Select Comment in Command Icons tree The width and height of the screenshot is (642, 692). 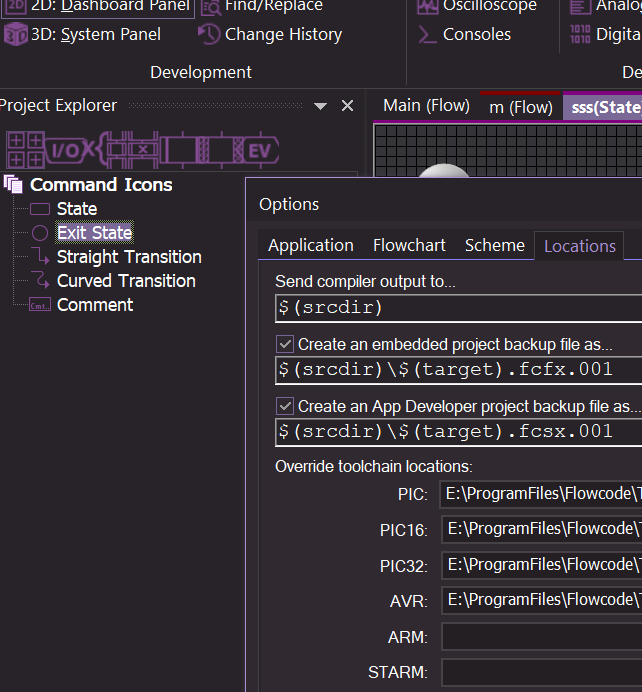tap(95, 305)
